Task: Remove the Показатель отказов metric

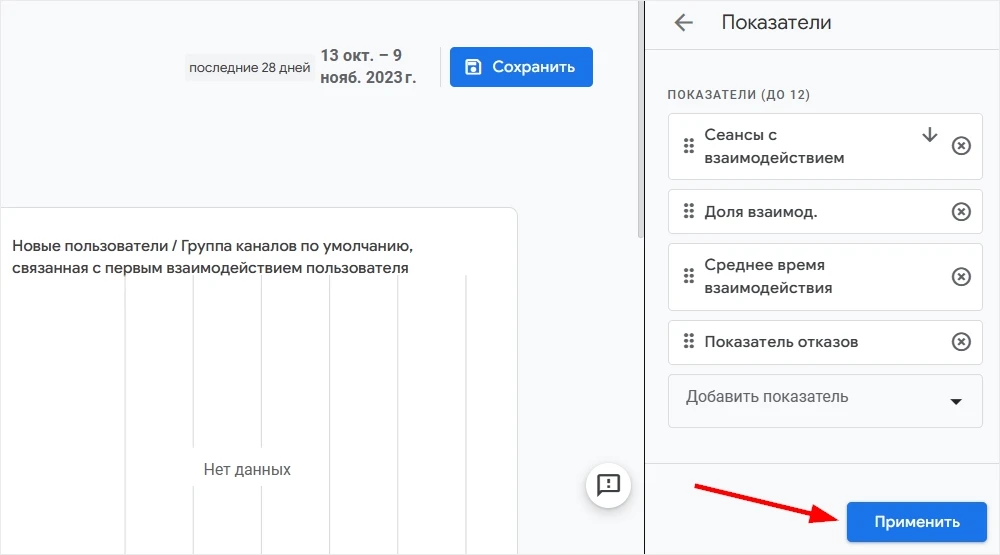Action: click(x=961, y=342)
